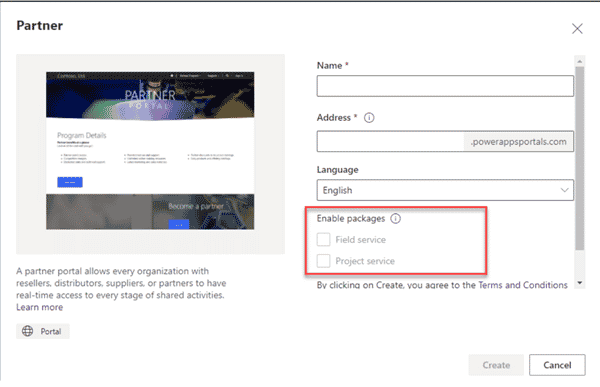Check the Project service checkbox
Viewport: 600px width, 387px height.
[x=323, y=261]
